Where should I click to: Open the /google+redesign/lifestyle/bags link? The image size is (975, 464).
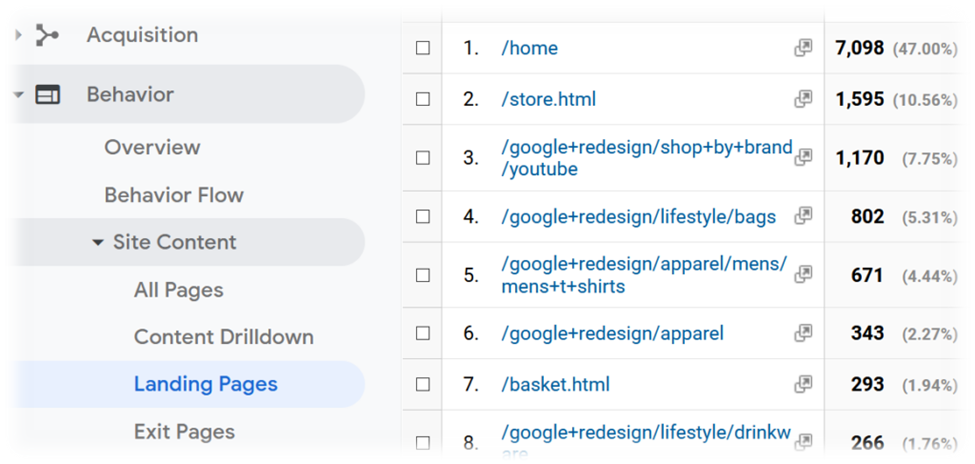[639, 216]
